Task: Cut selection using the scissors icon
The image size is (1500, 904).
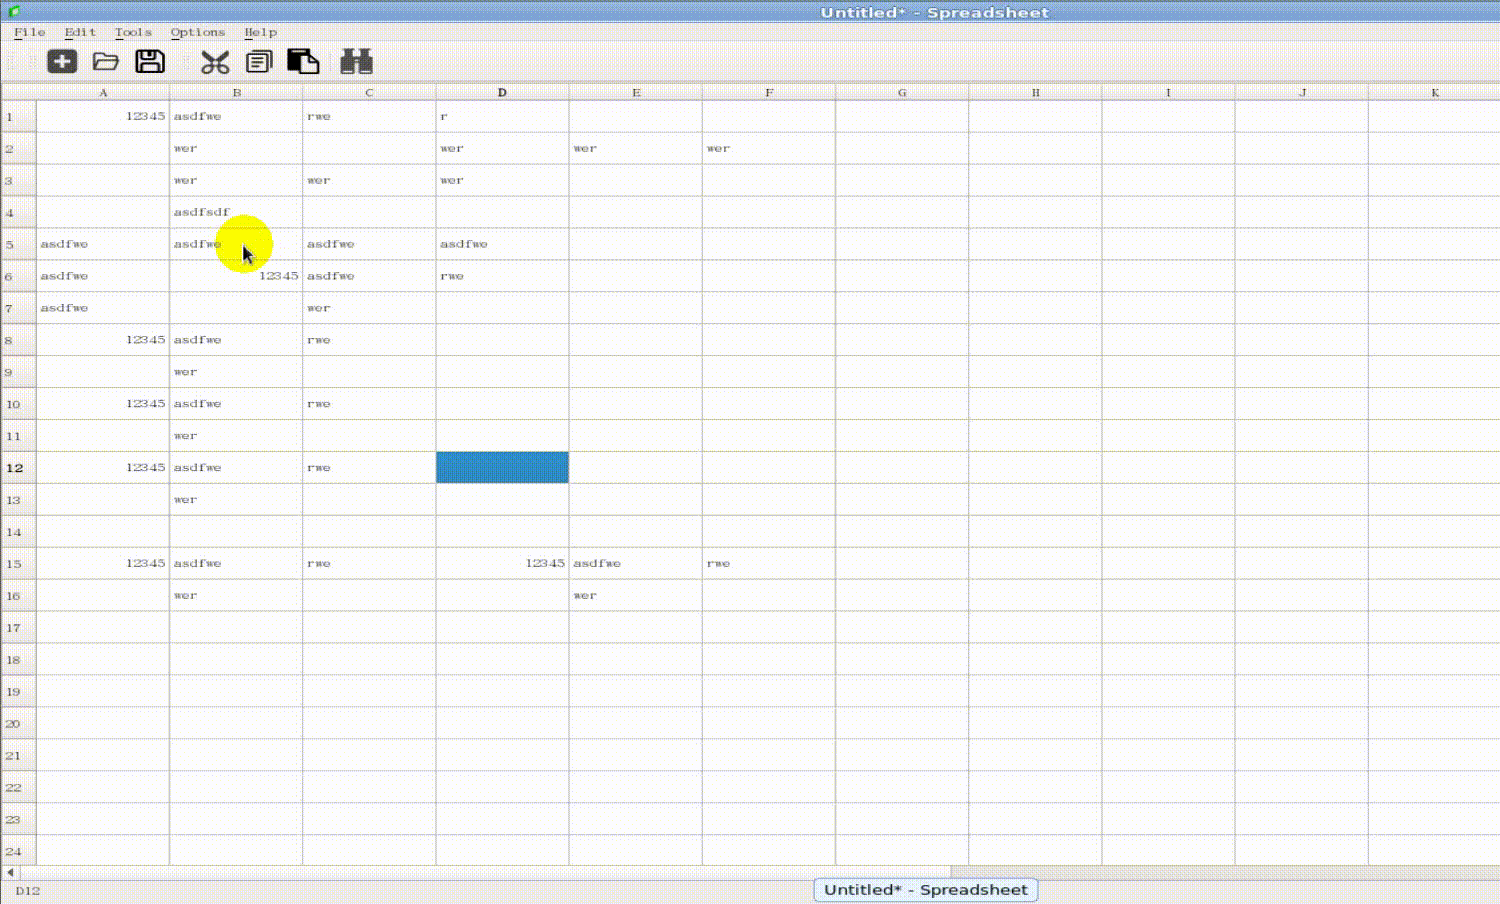Action: coord(214,61)
